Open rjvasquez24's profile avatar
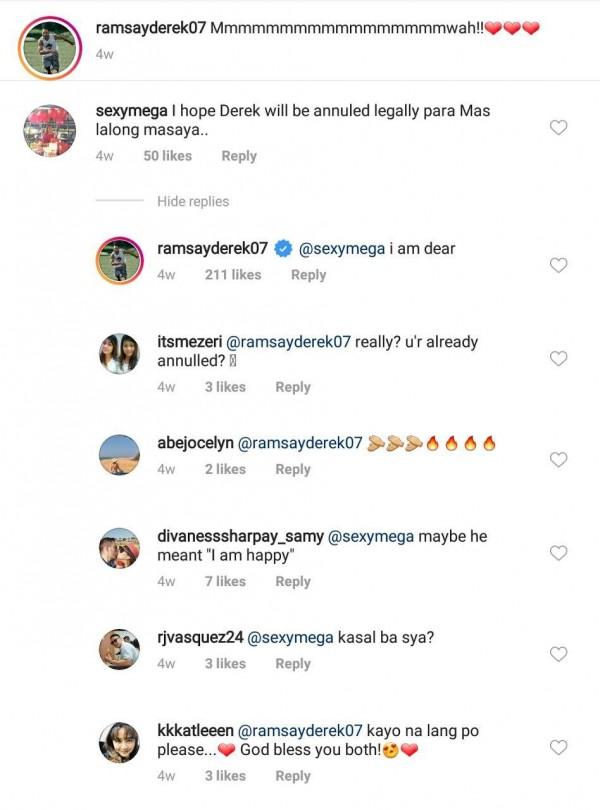The image size is (600, 810). [118, 648]
